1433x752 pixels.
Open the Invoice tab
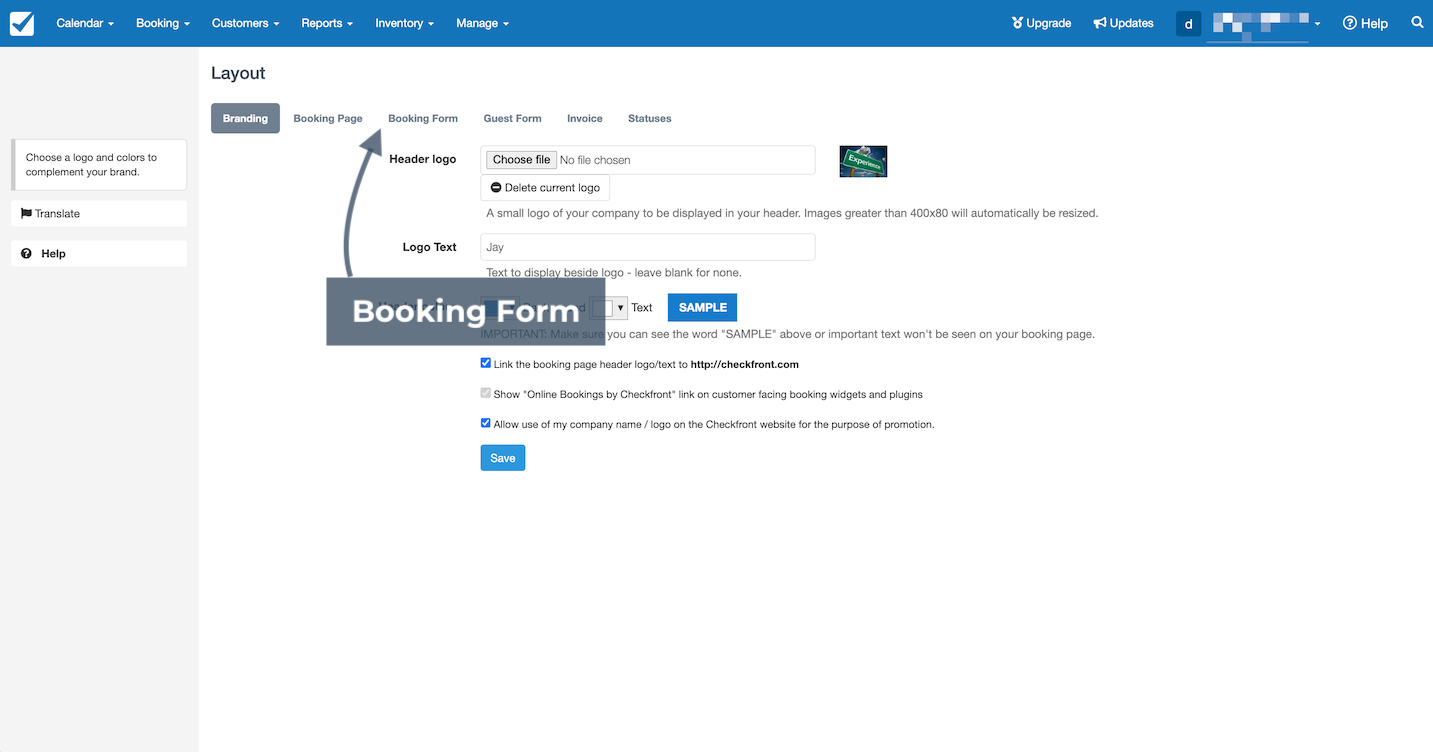point(585,118)
